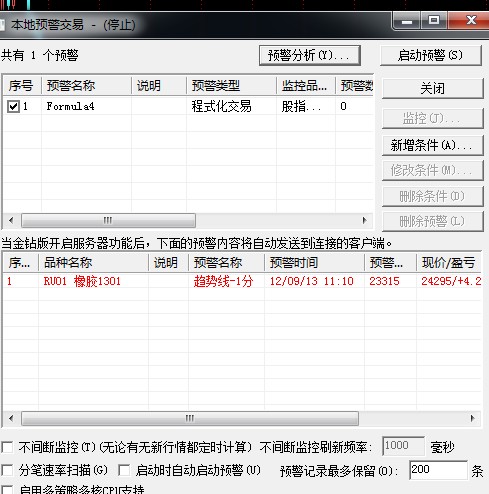Screen dimensions: 489x494
Task: Click the 预警类型 column header
Action: tap(231, 86)
